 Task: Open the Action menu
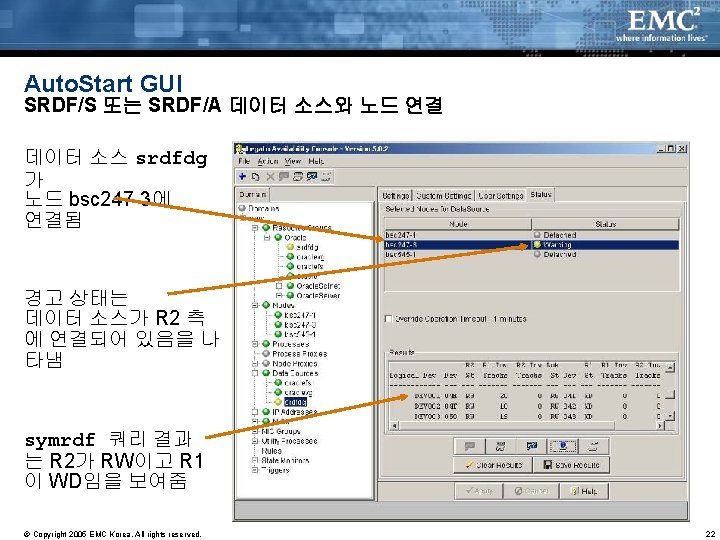tap(268, 161)
